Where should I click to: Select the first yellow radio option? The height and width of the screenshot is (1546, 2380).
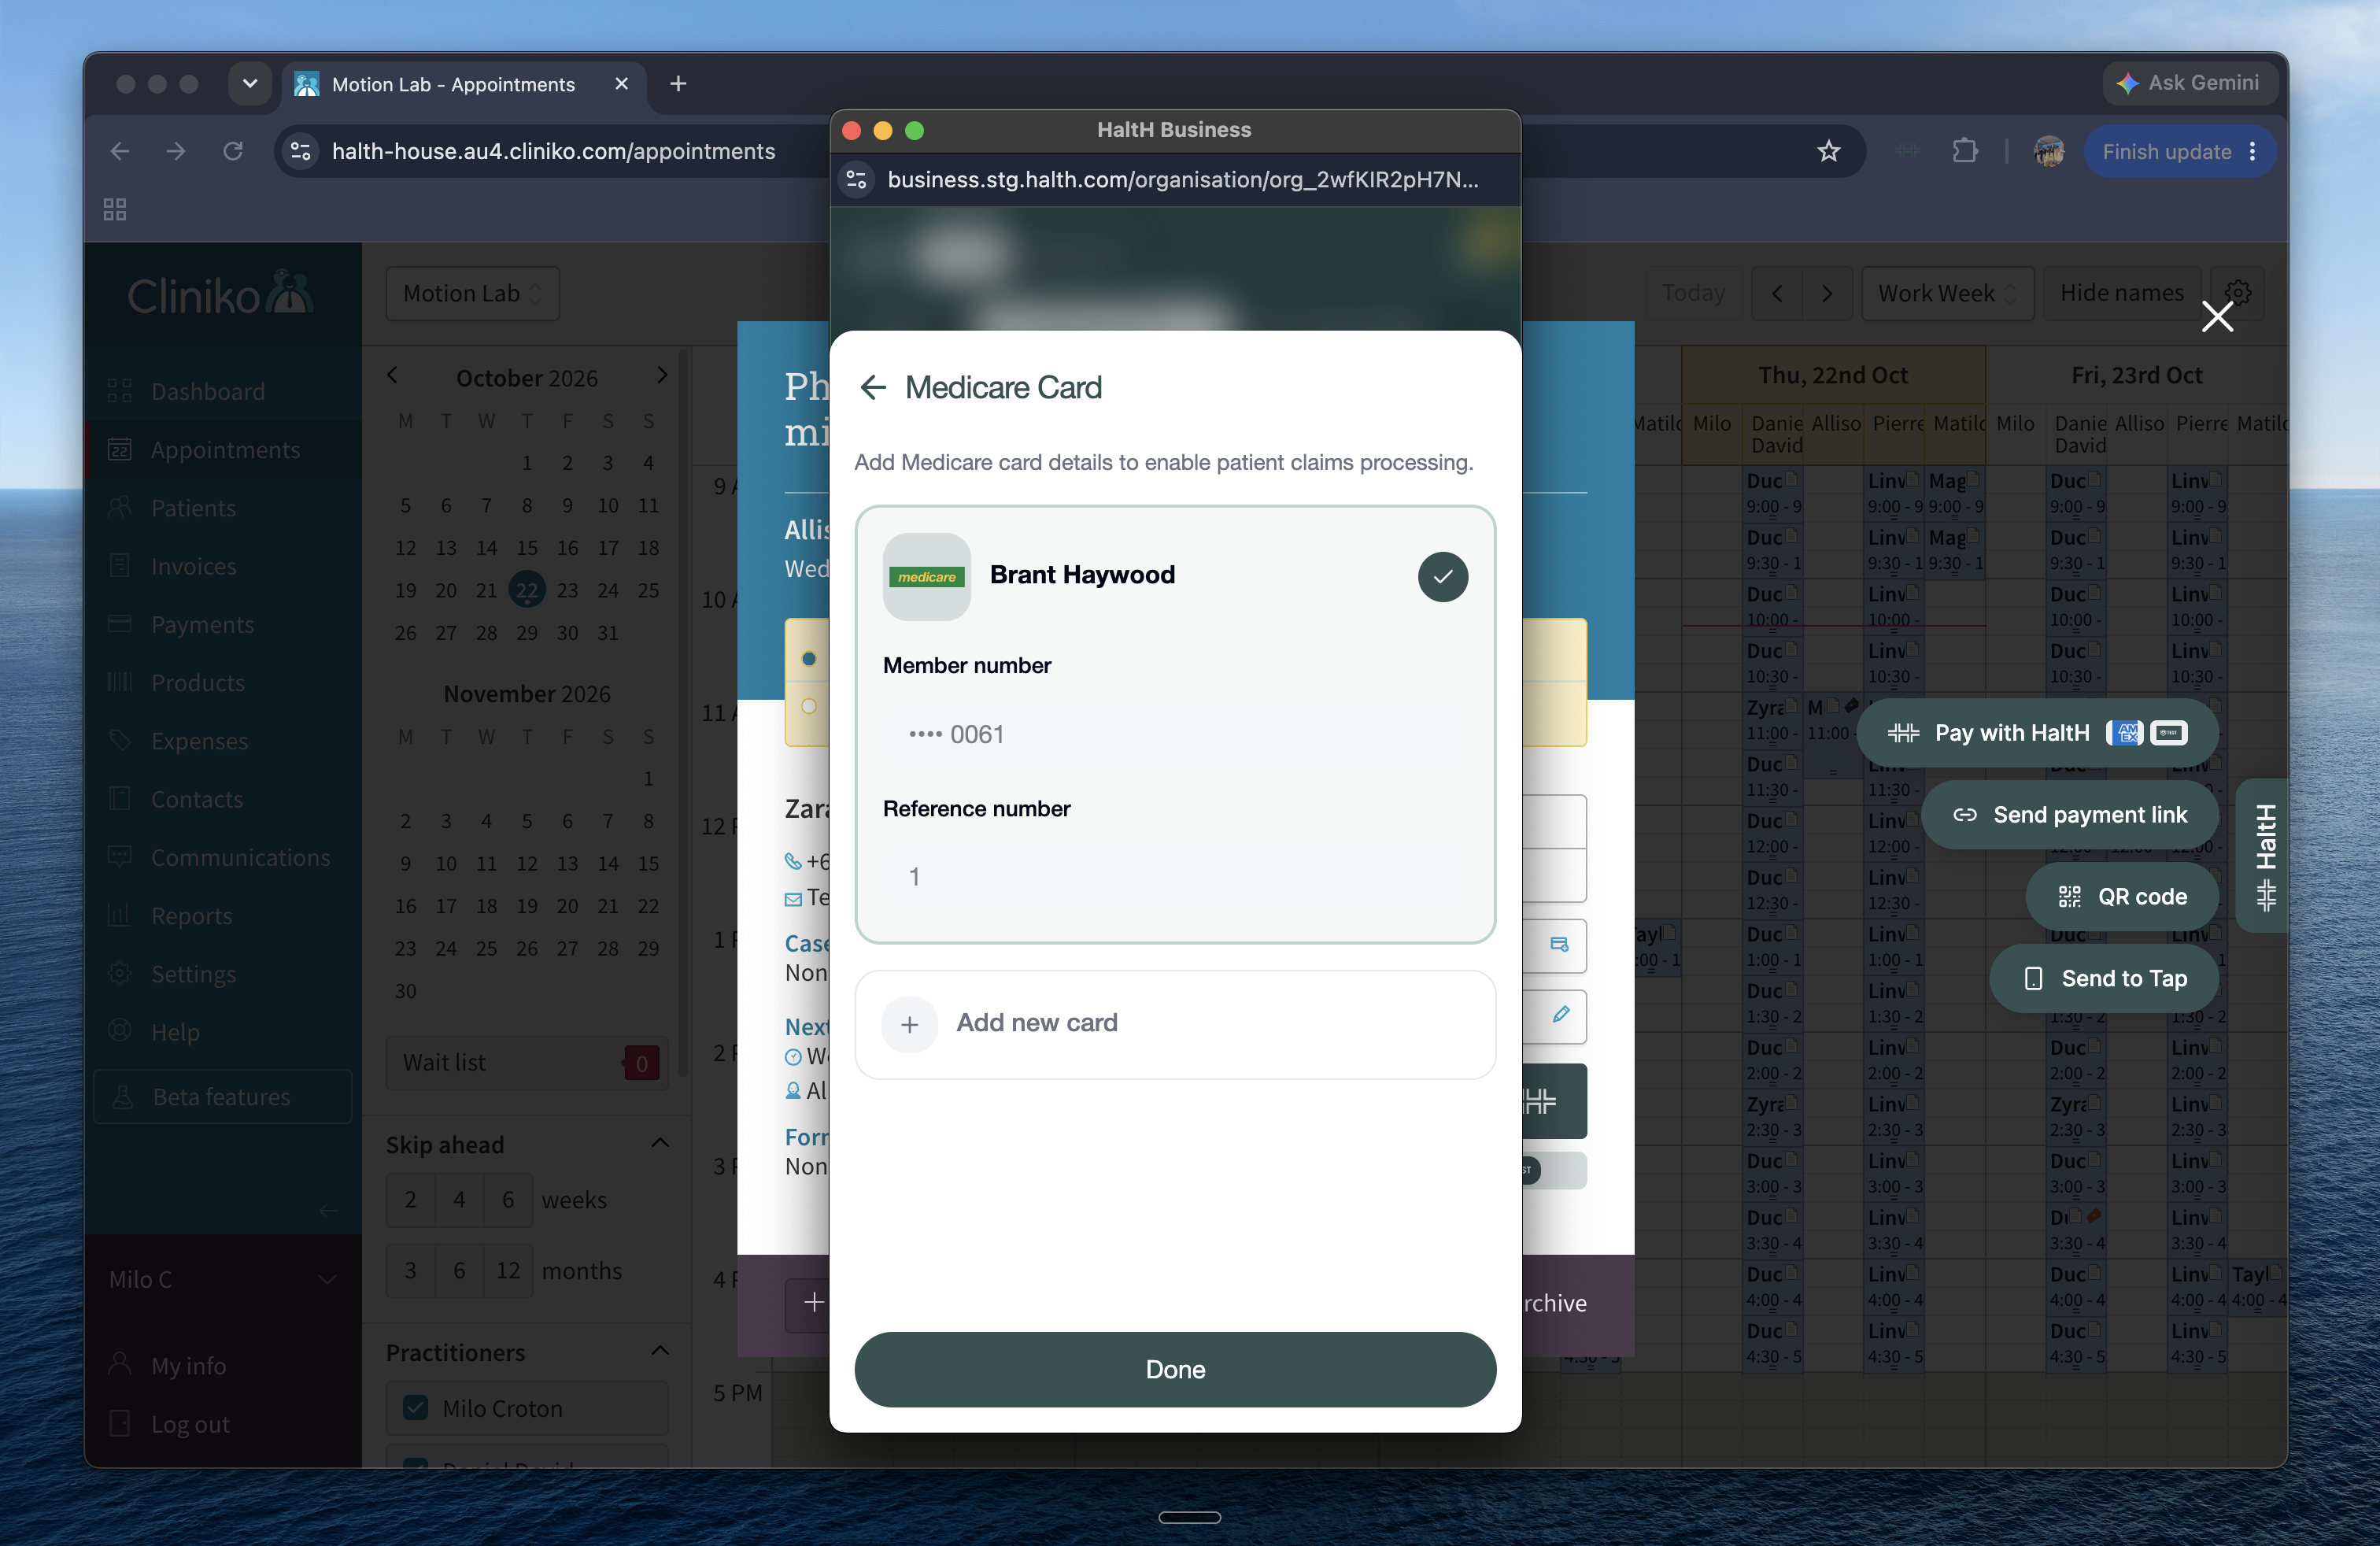809,659
